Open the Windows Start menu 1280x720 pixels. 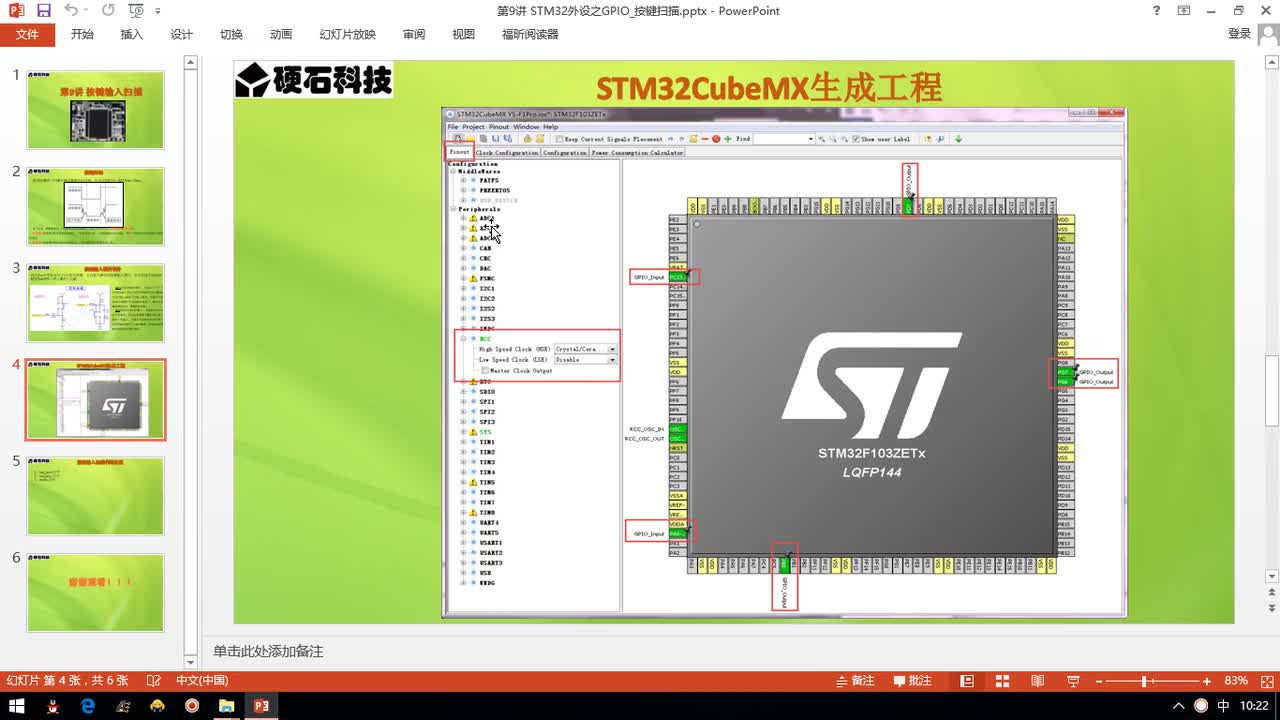click(18, 706)
